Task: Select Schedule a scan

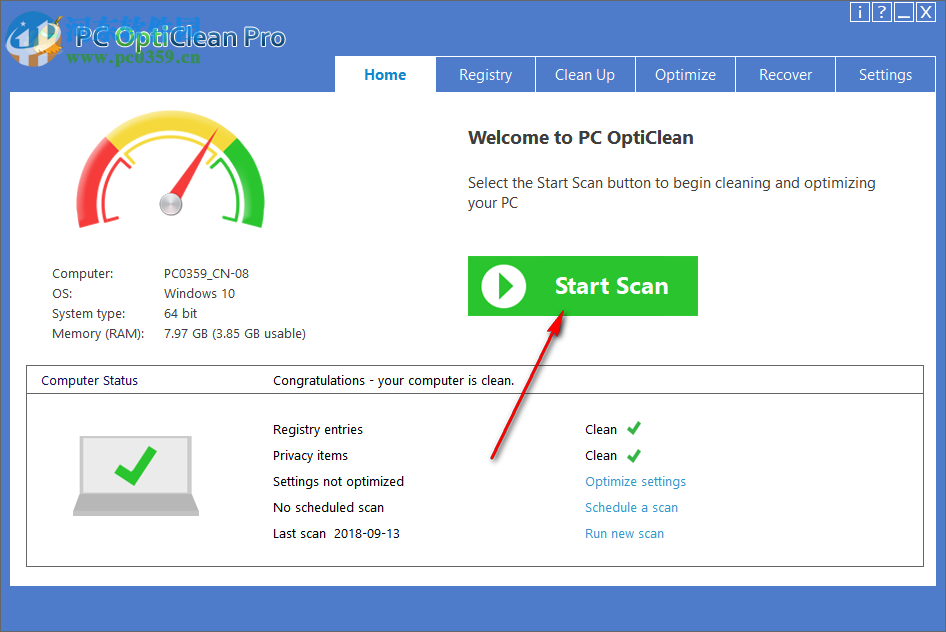Action: pyautogui.click(x=631, y=507)
